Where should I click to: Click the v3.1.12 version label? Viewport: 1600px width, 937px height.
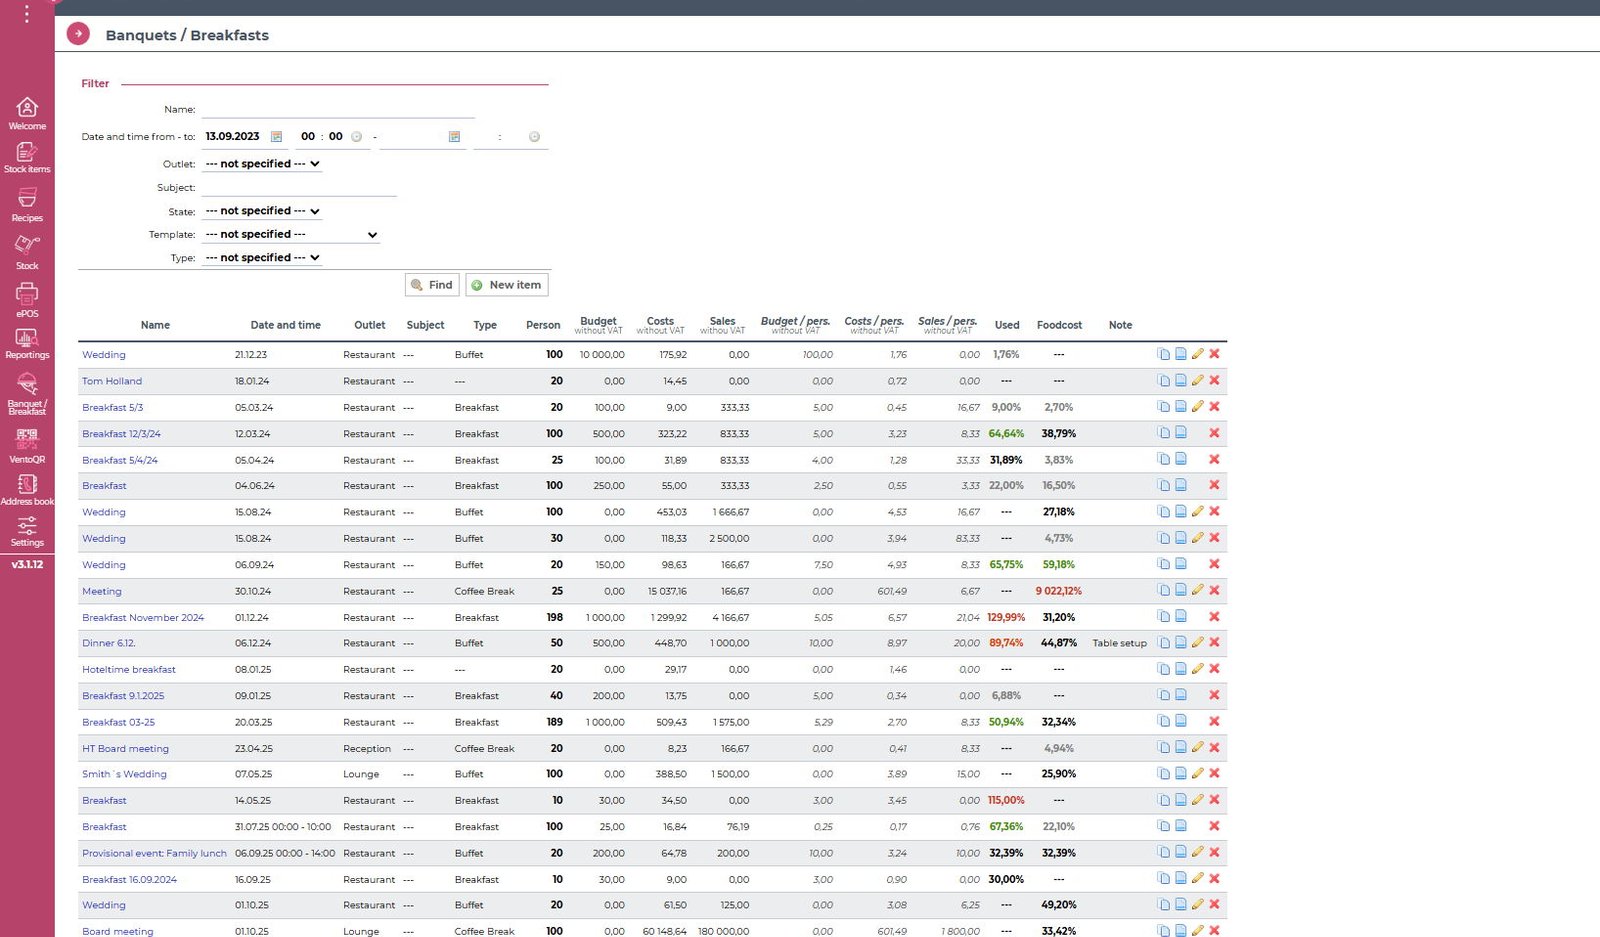point(27,565)
